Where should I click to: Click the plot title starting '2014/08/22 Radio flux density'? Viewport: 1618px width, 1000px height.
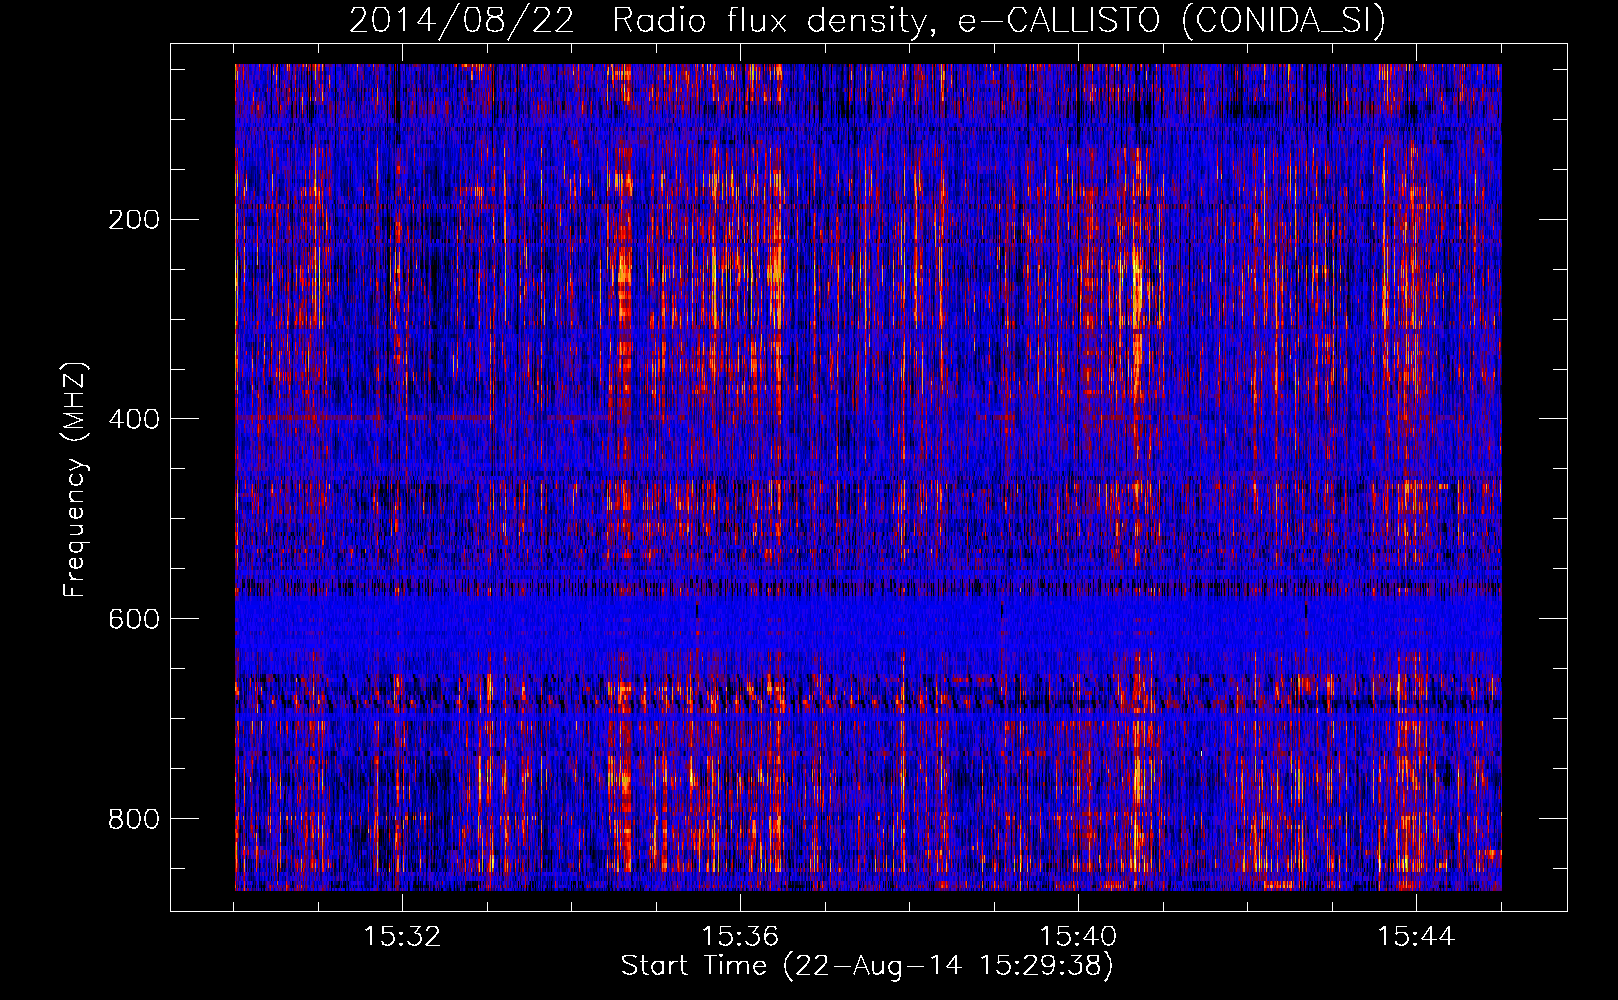click(x=867, y=20)
